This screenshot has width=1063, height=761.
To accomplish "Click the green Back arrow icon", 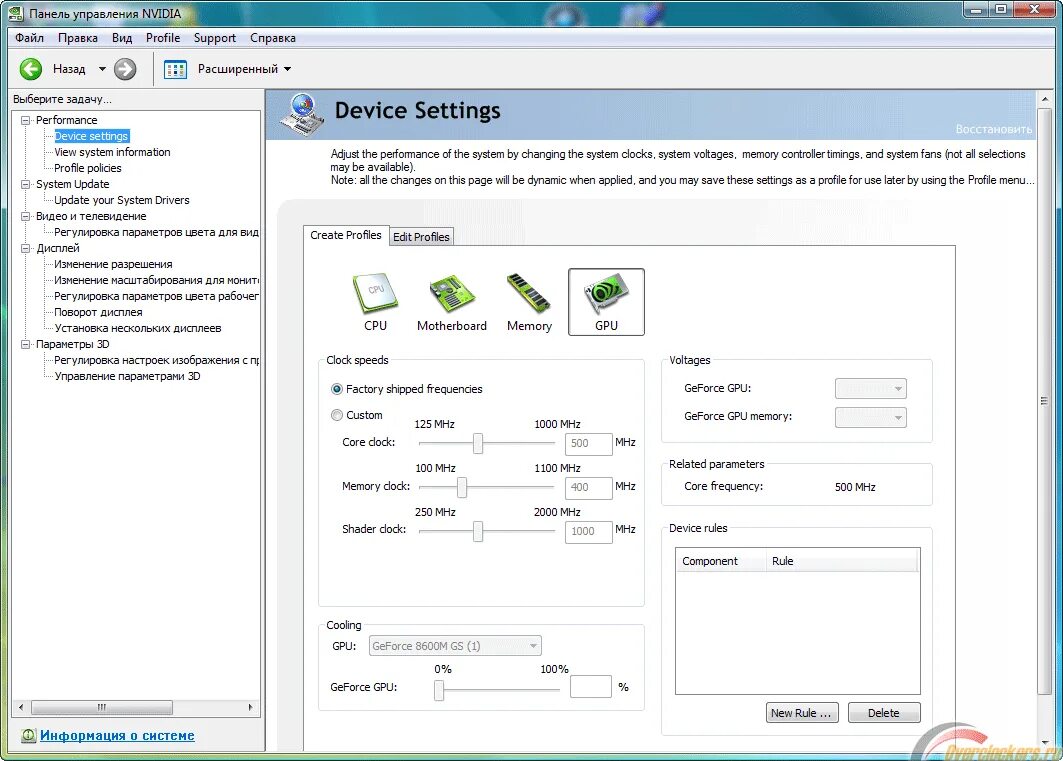I will coord(31,68).
